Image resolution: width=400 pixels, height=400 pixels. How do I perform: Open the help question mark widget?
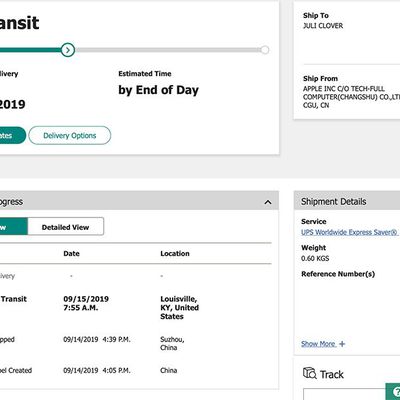click(x=393, y=392)
